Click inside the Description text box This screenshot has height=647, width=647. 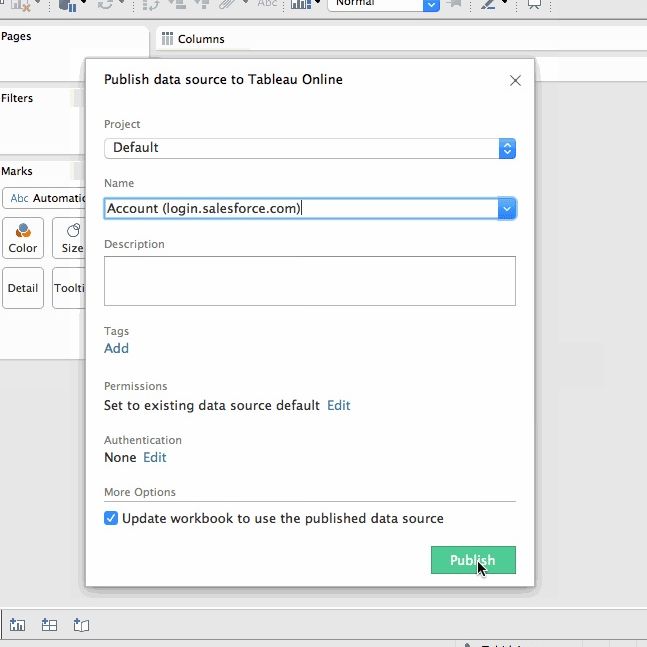click(x=309, y=280)
